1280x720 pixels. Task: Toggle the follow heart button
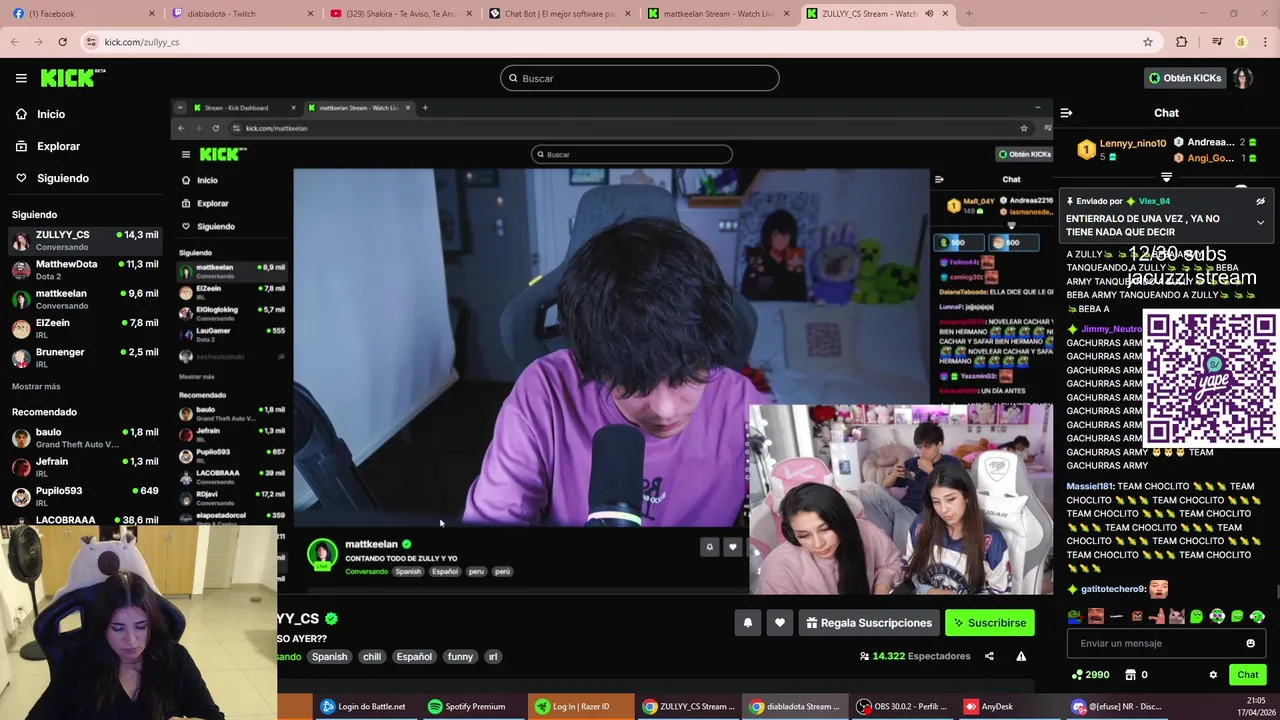pos(780,623)
